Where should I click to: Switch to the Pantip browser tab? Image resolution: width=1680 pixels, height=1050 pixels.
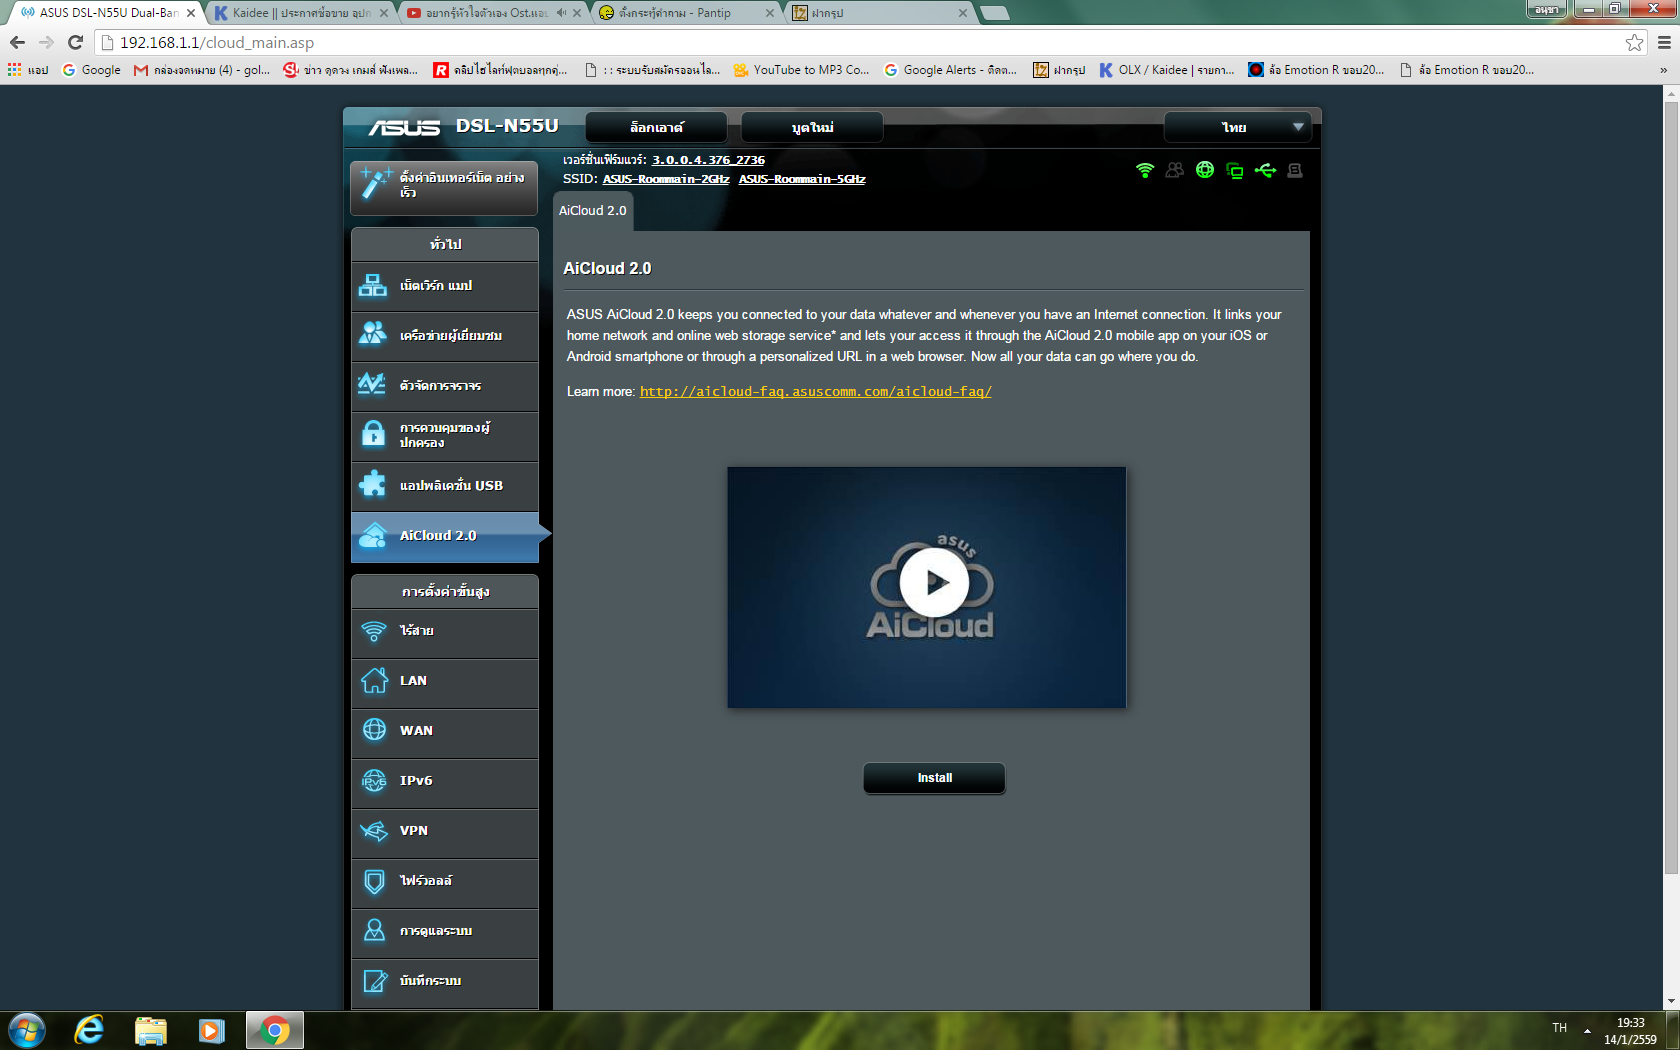686,13
